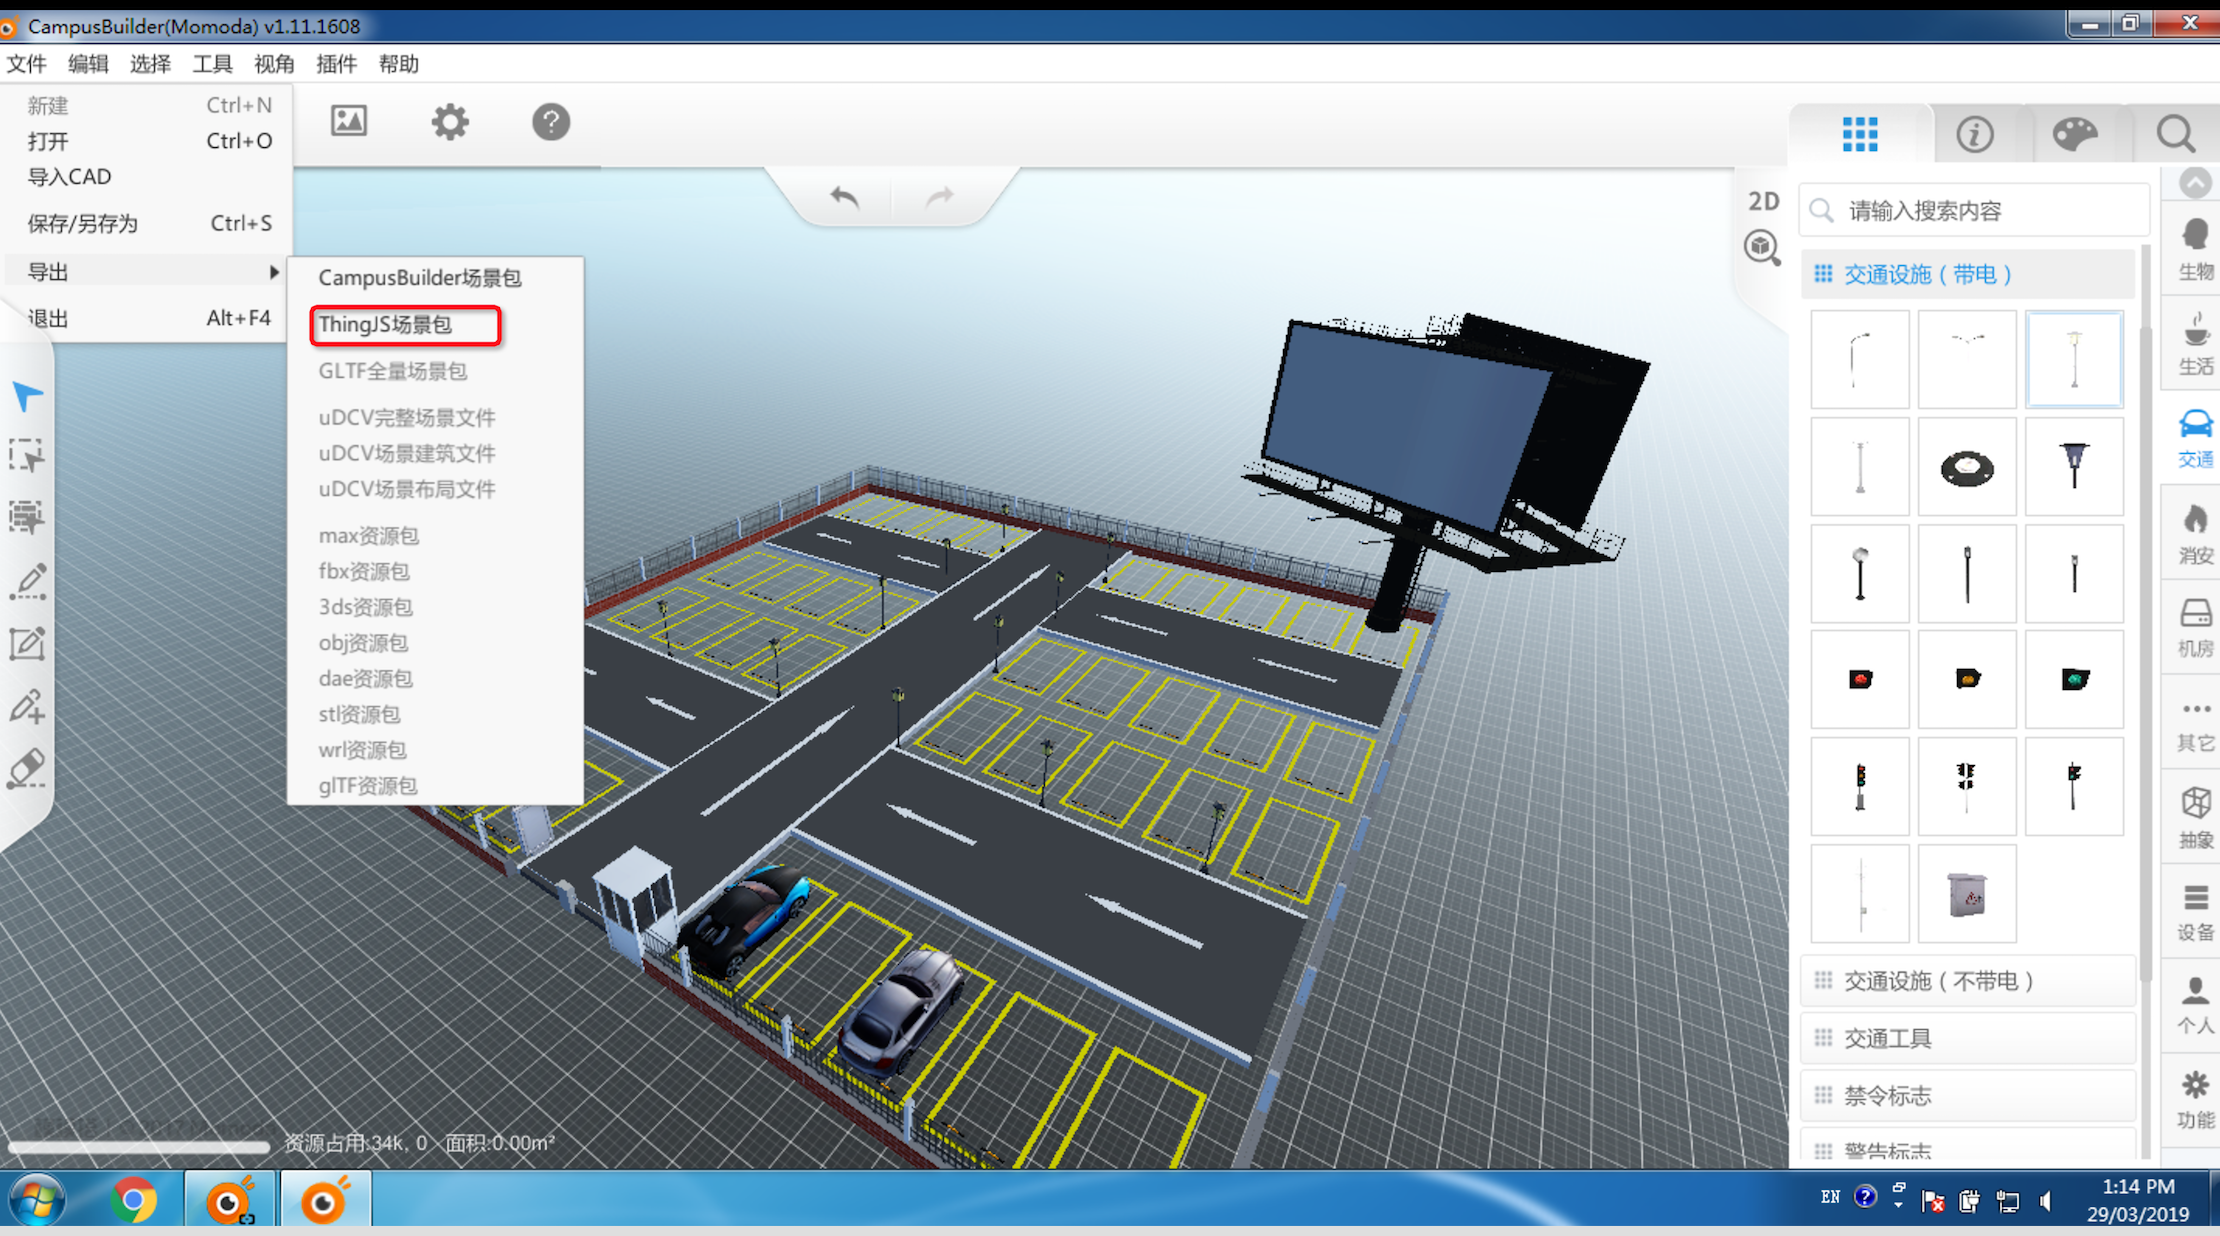Open Chrome from taskbar
Image resolution: width=2220 pixels, height=1236 pixels.
point(133,1199)
